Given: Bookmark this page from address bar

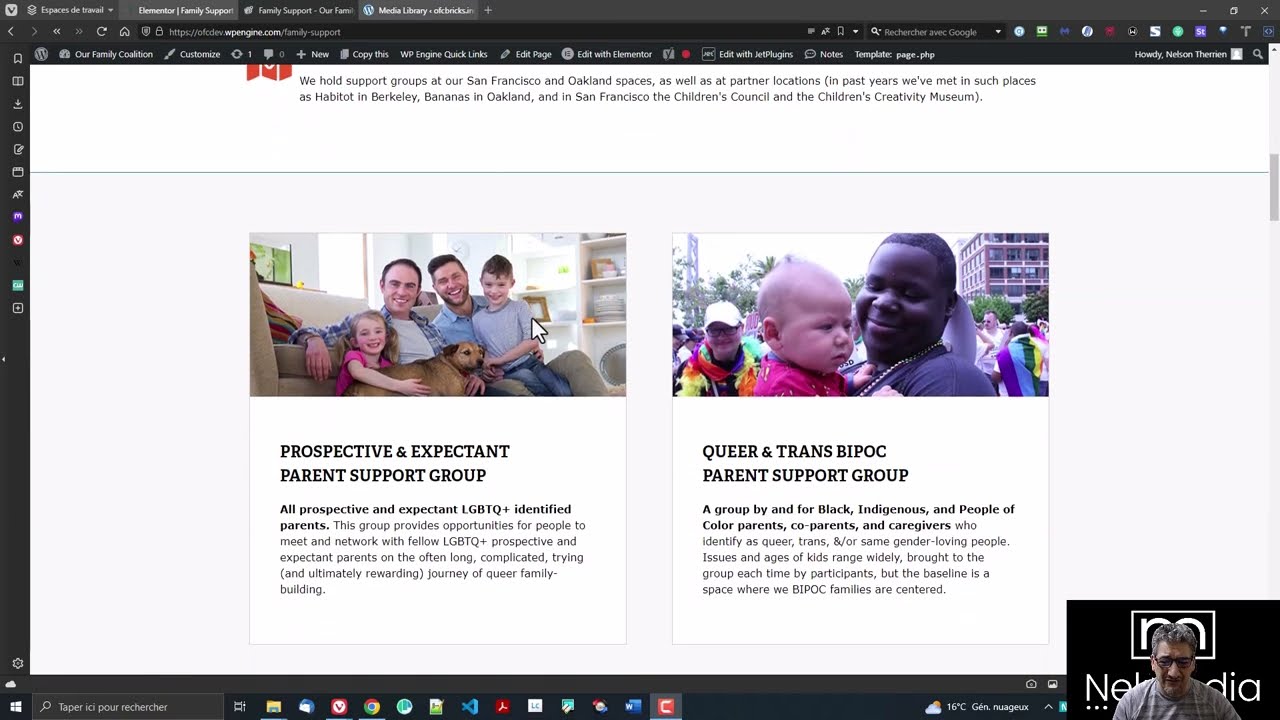Looking at the screenshot, I should 841,32.
